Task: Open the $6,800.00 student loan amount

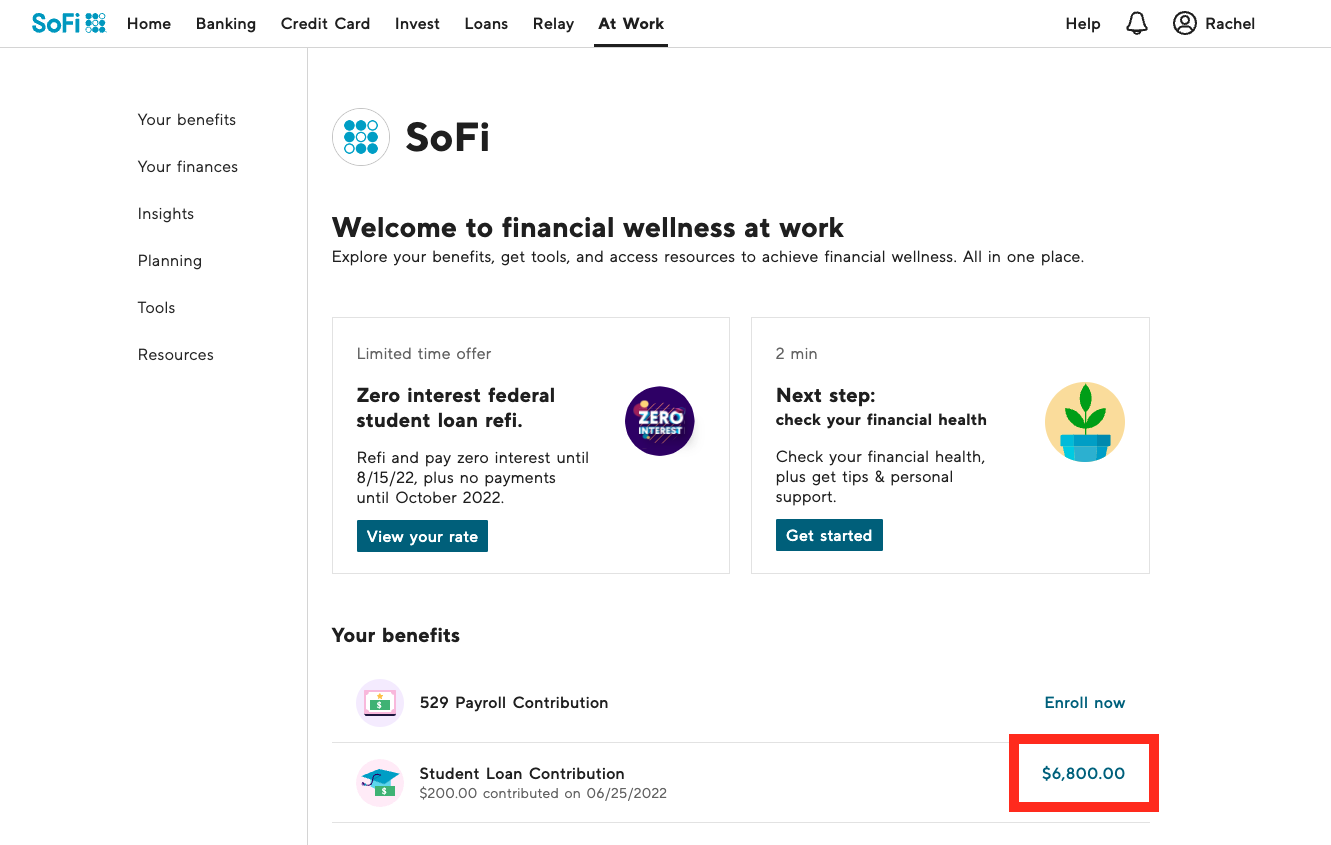Action: (x=1083, y=774)
